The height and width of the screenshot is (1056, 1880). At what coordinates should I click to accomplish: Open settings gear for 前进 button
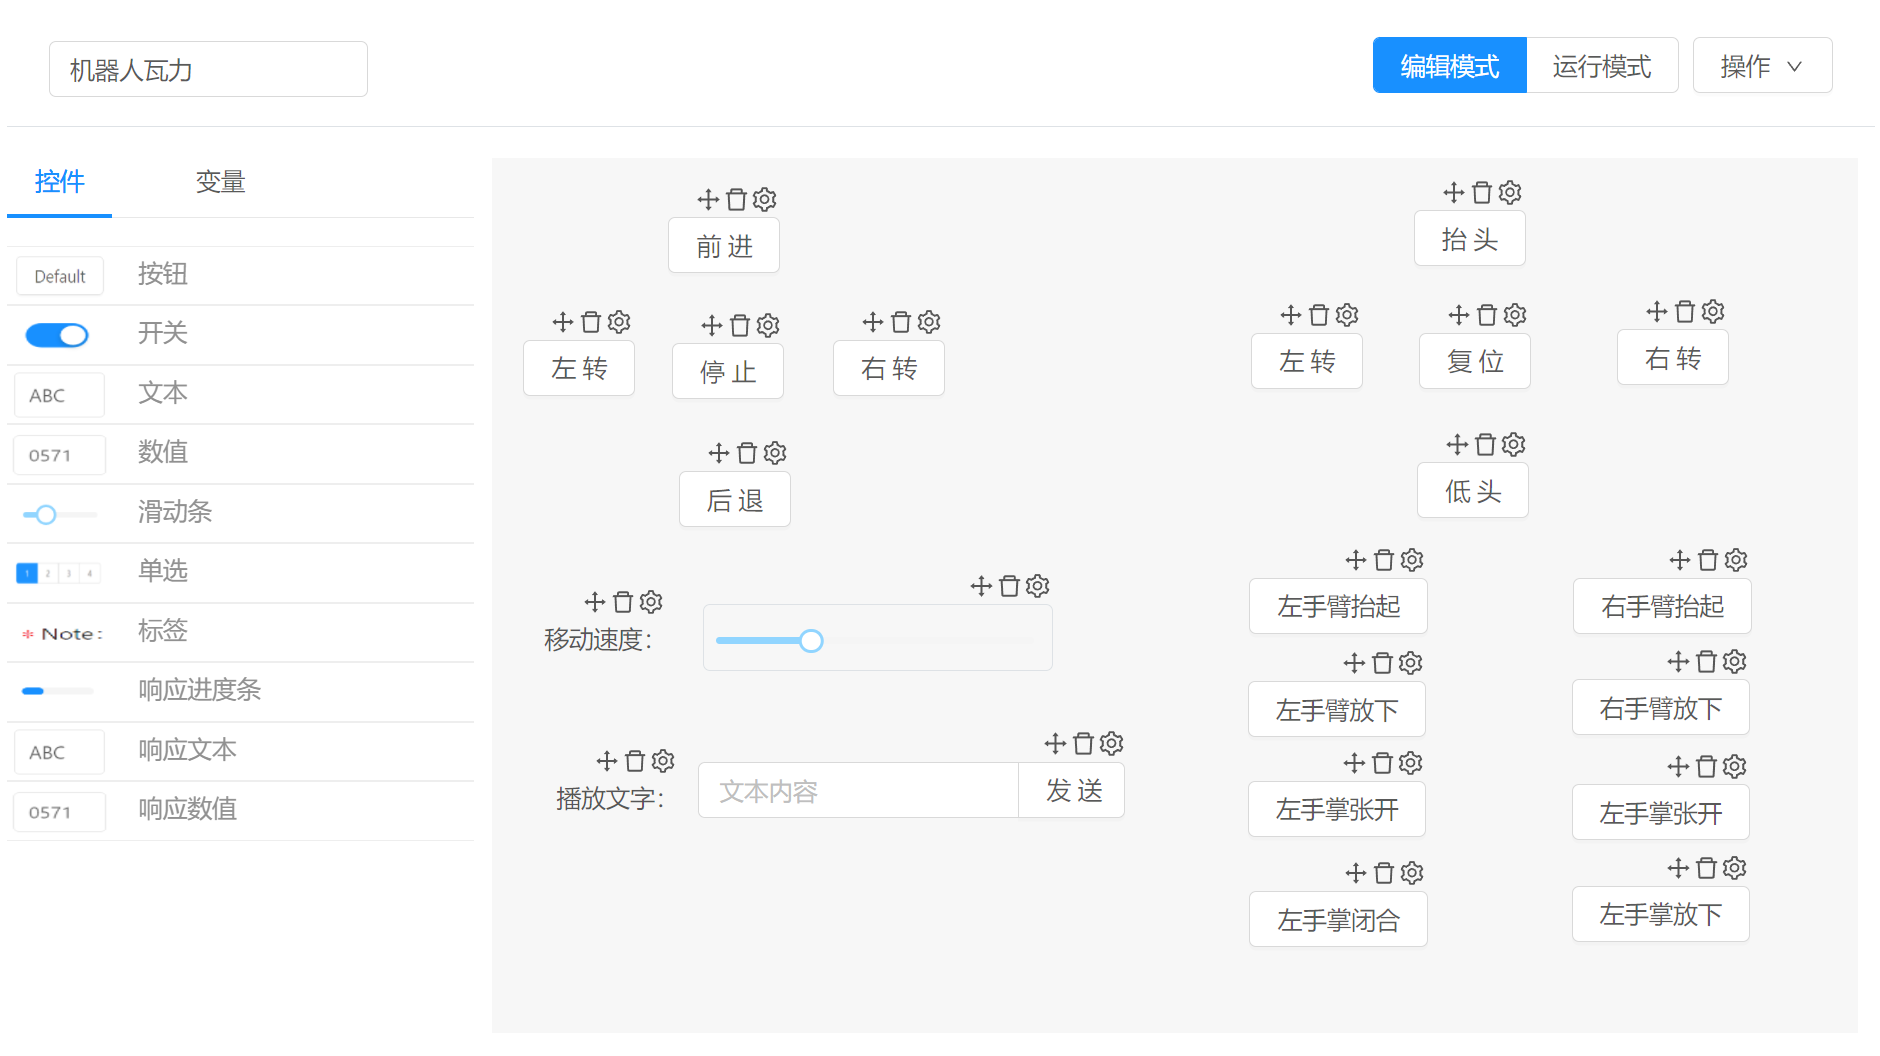764,200
